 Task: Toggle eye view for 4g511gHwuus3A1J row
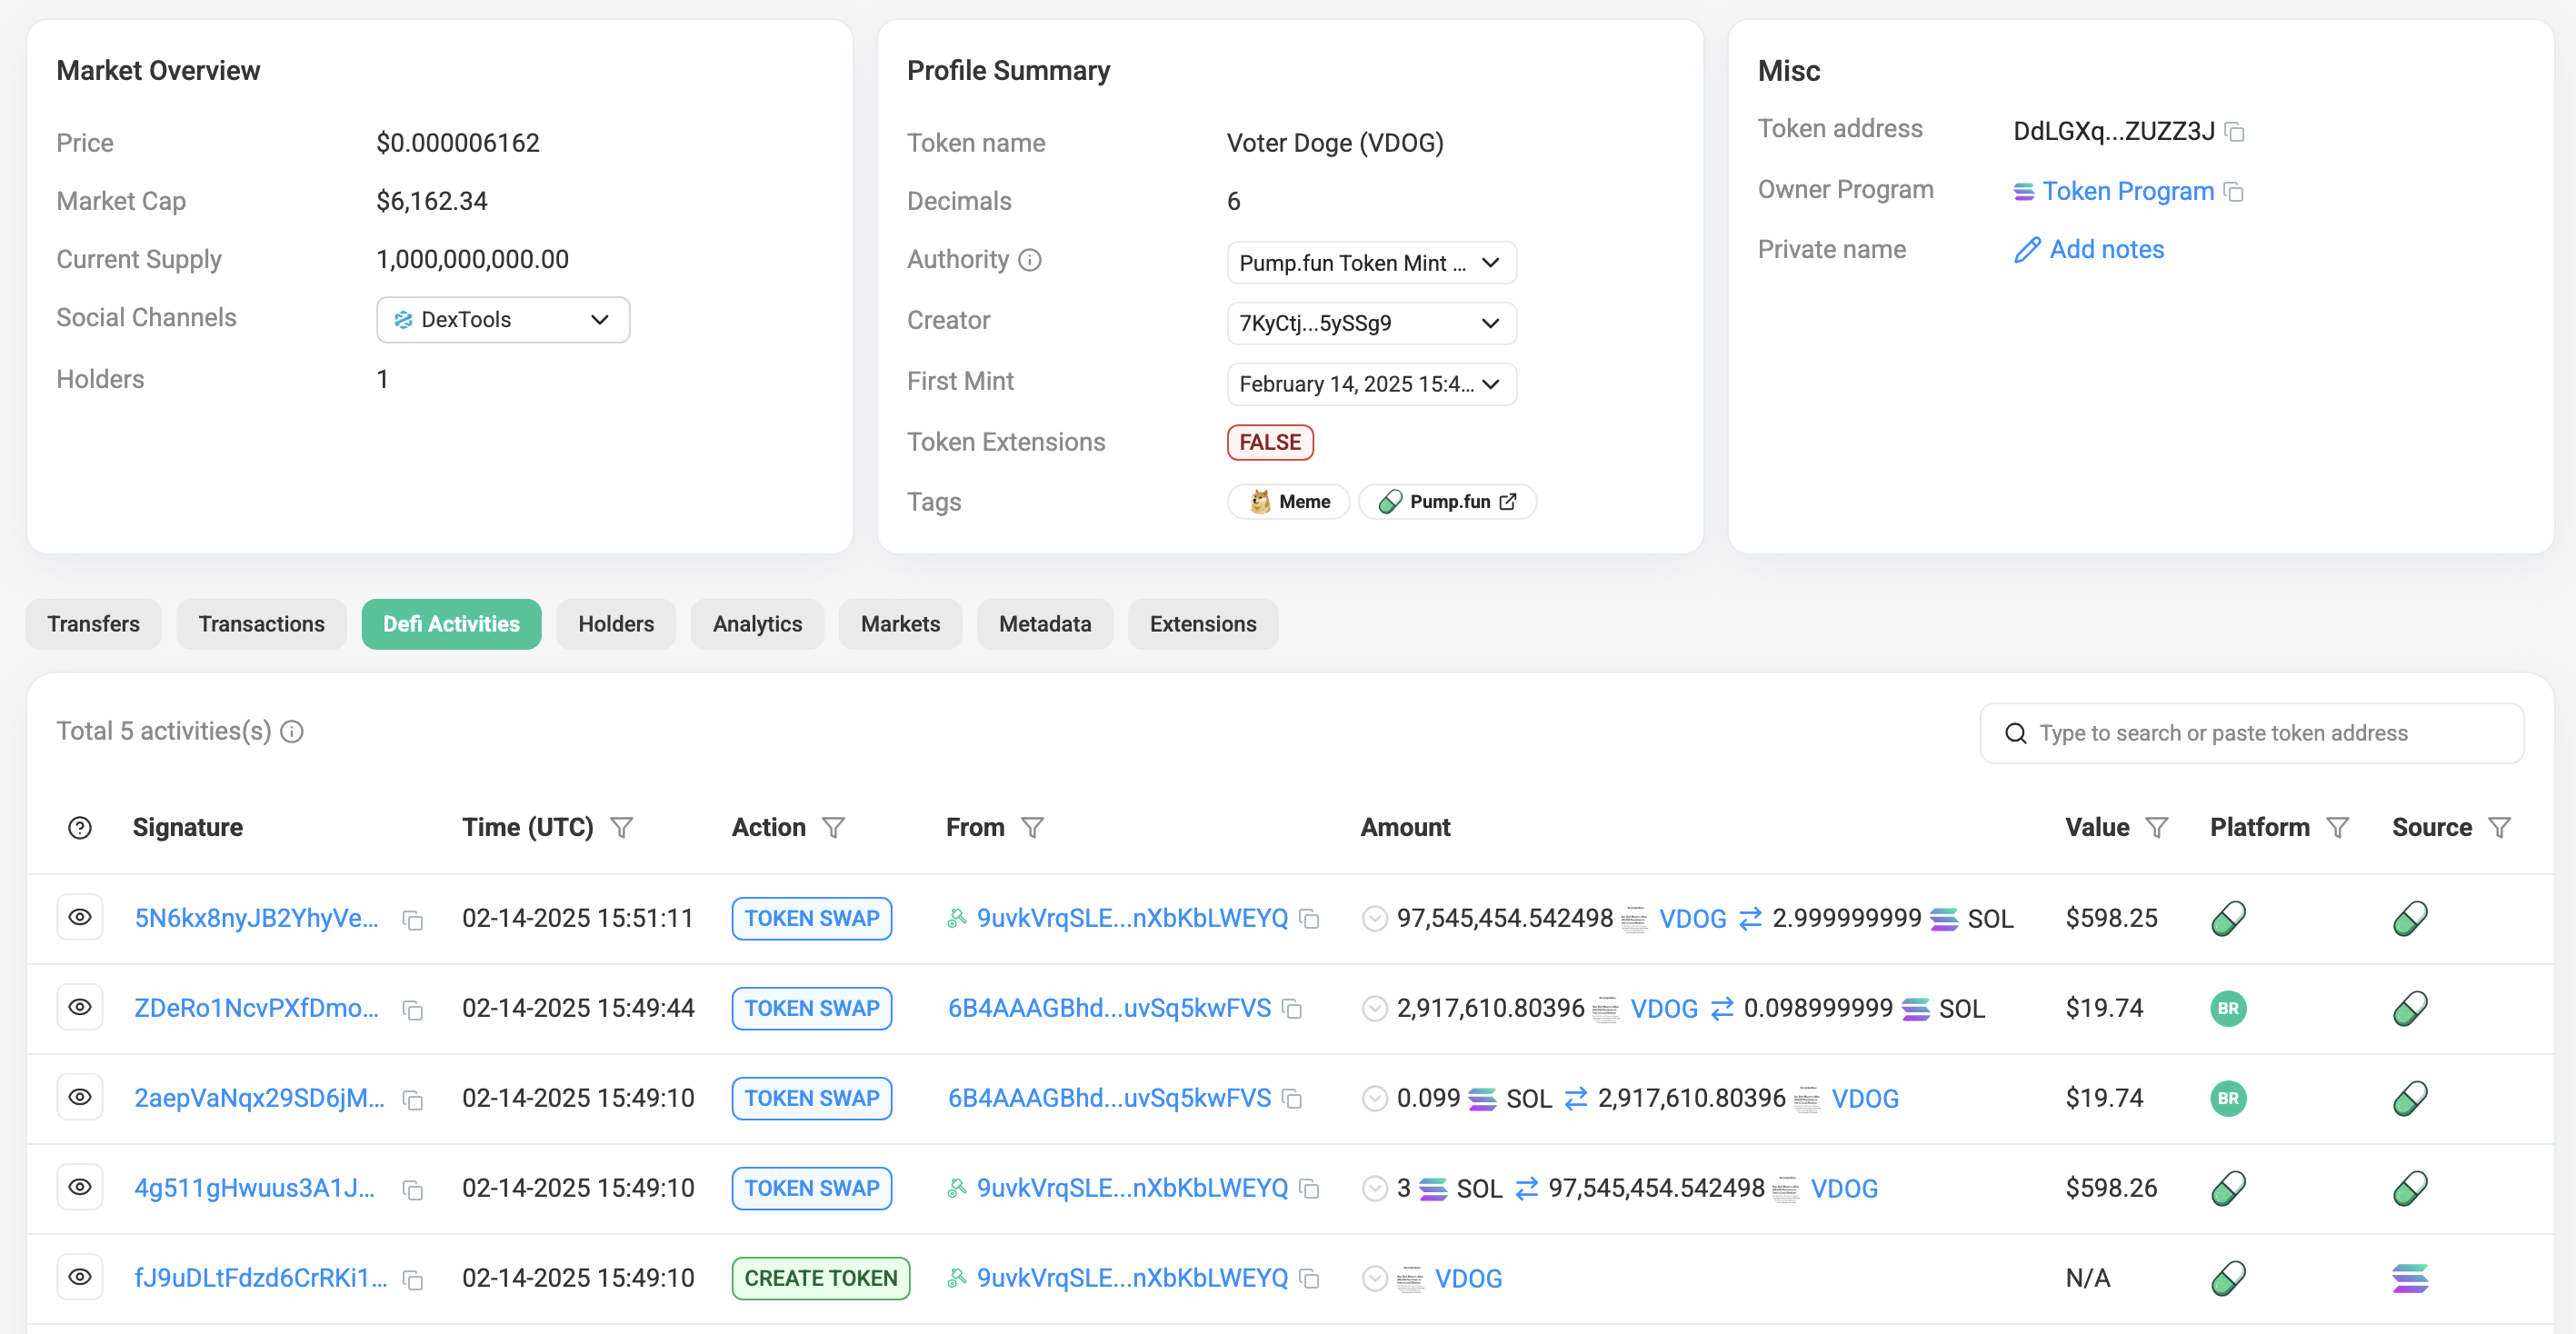point(80,1188)
